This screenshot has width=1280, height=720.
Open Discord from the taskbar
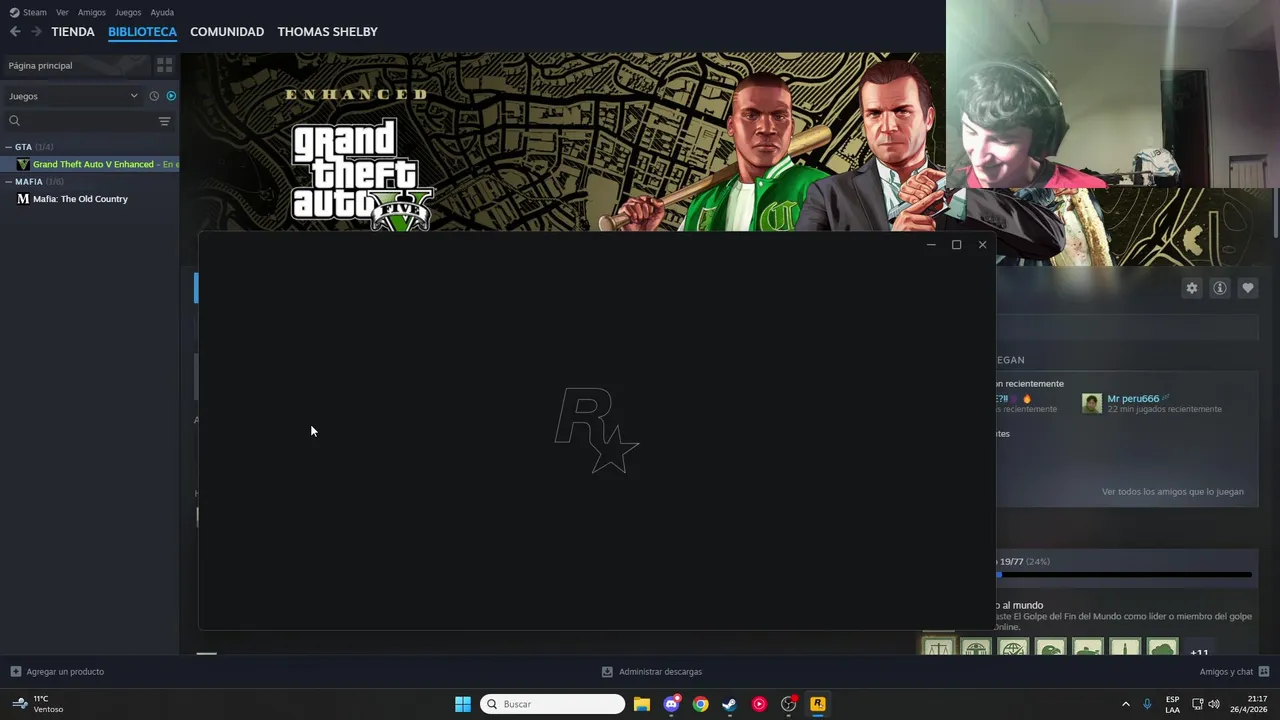pyautogui.click(x=671, y=704)
